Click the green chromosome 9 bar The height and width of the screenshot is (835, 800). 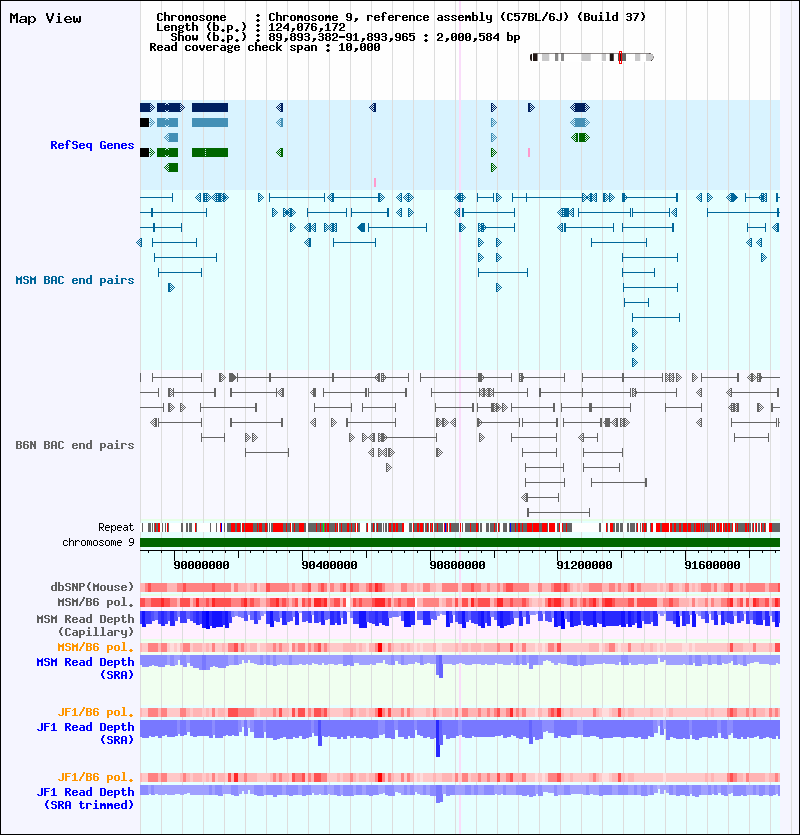(x=459, y=542)
